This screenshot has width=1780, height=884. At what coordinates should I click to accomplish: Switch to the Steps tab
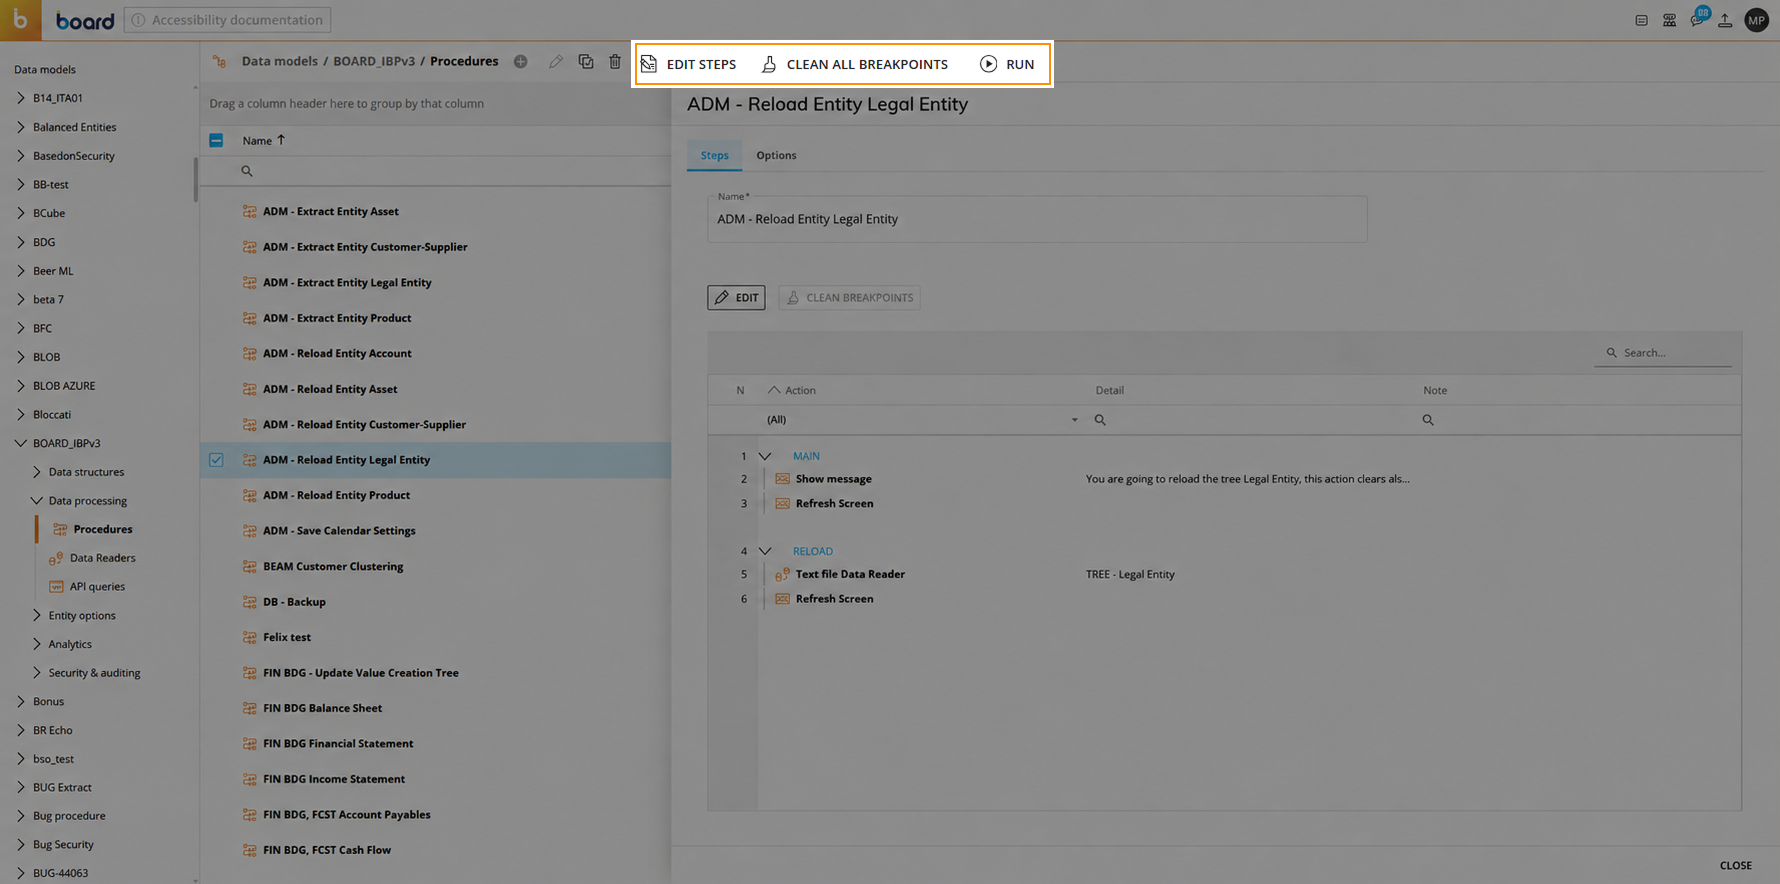(714, 155)
